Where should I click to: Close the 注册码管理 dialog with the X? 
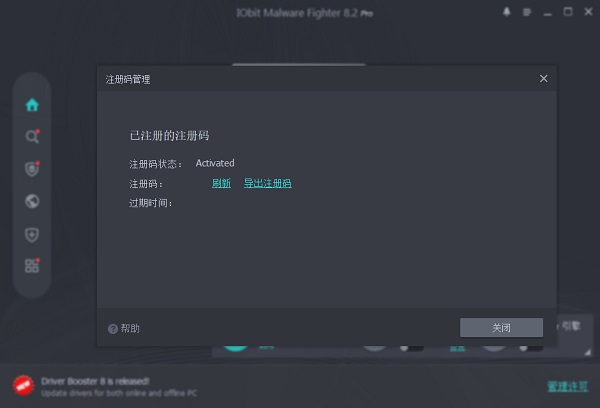point(543,78)
